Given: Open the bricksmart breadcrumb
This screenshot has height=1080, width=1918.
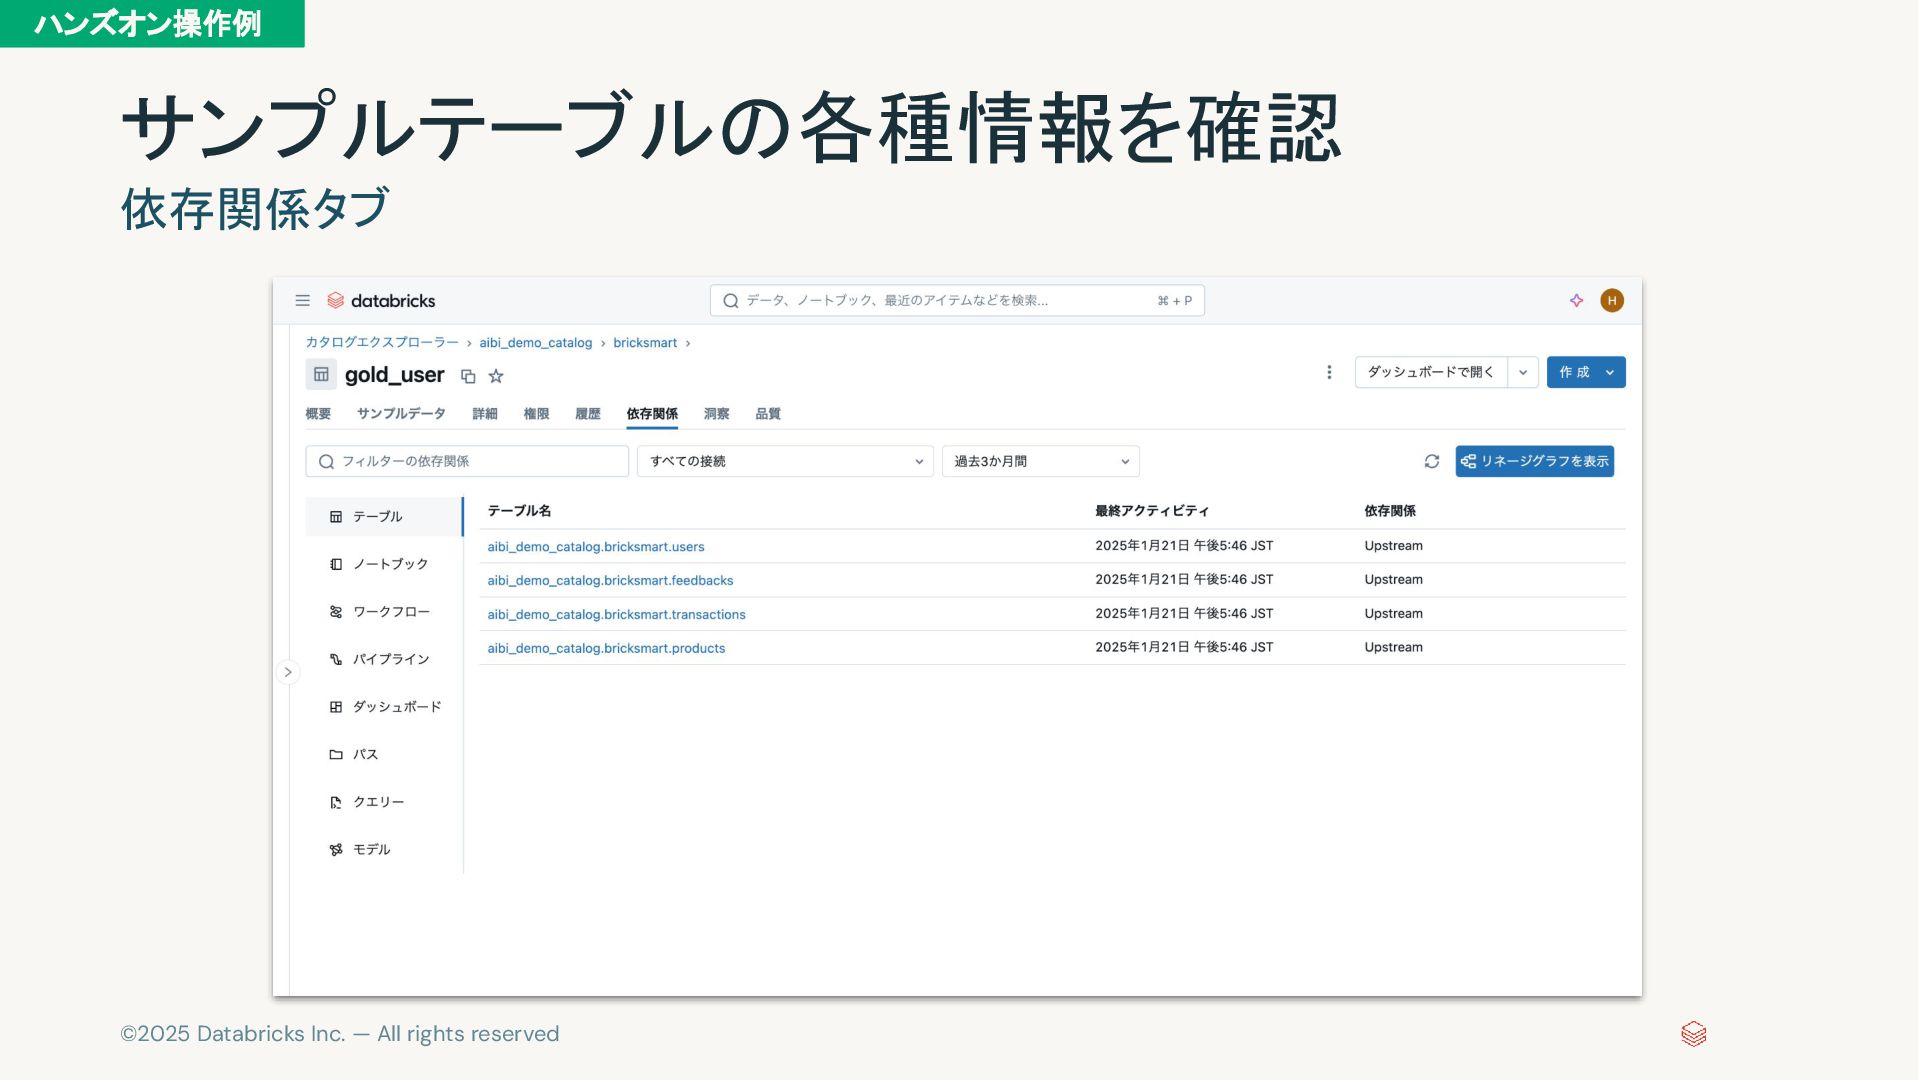Looking at the screenshot, I should pos(645,343).
